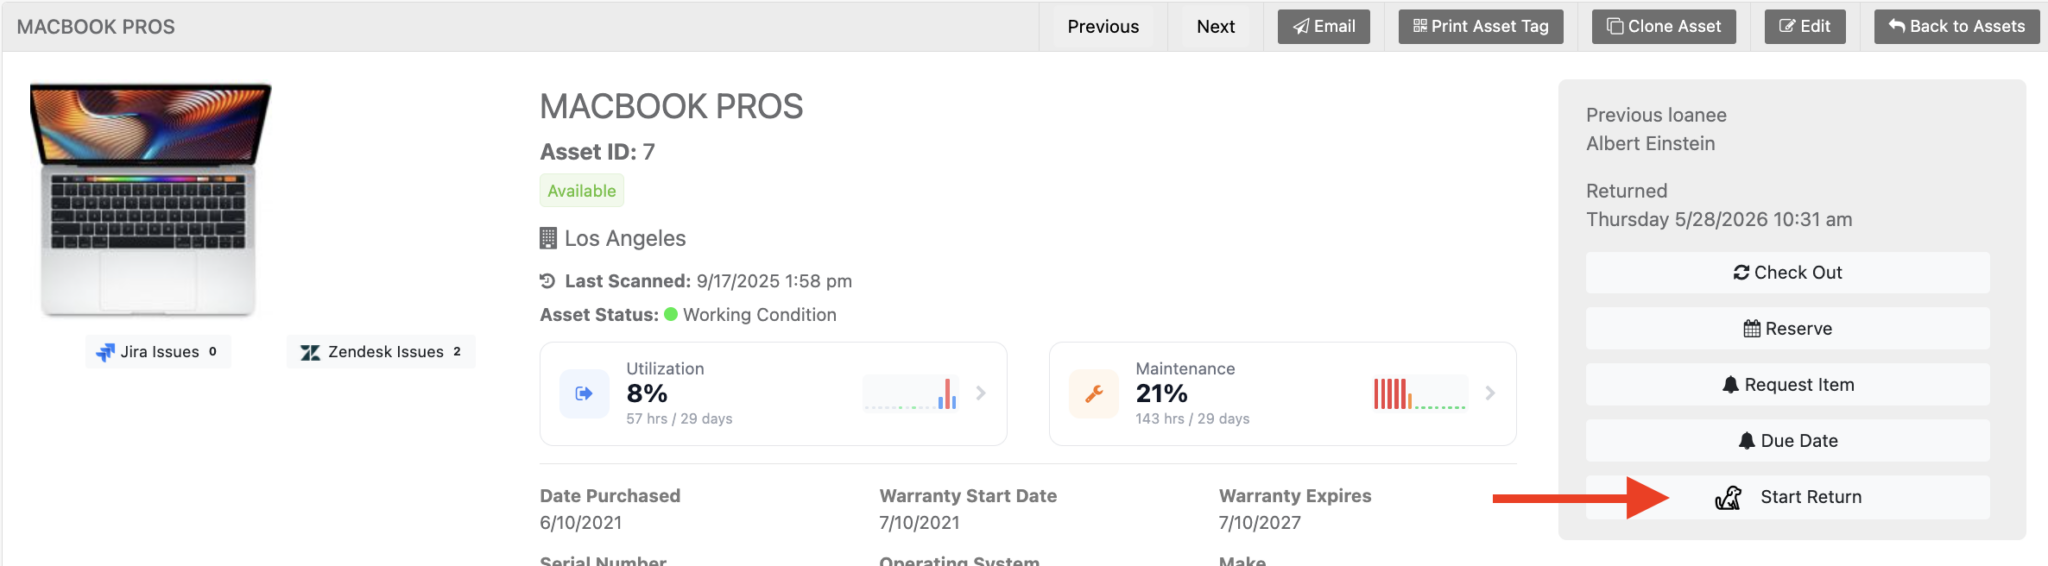Go to the Next asset

[1215, 27]
